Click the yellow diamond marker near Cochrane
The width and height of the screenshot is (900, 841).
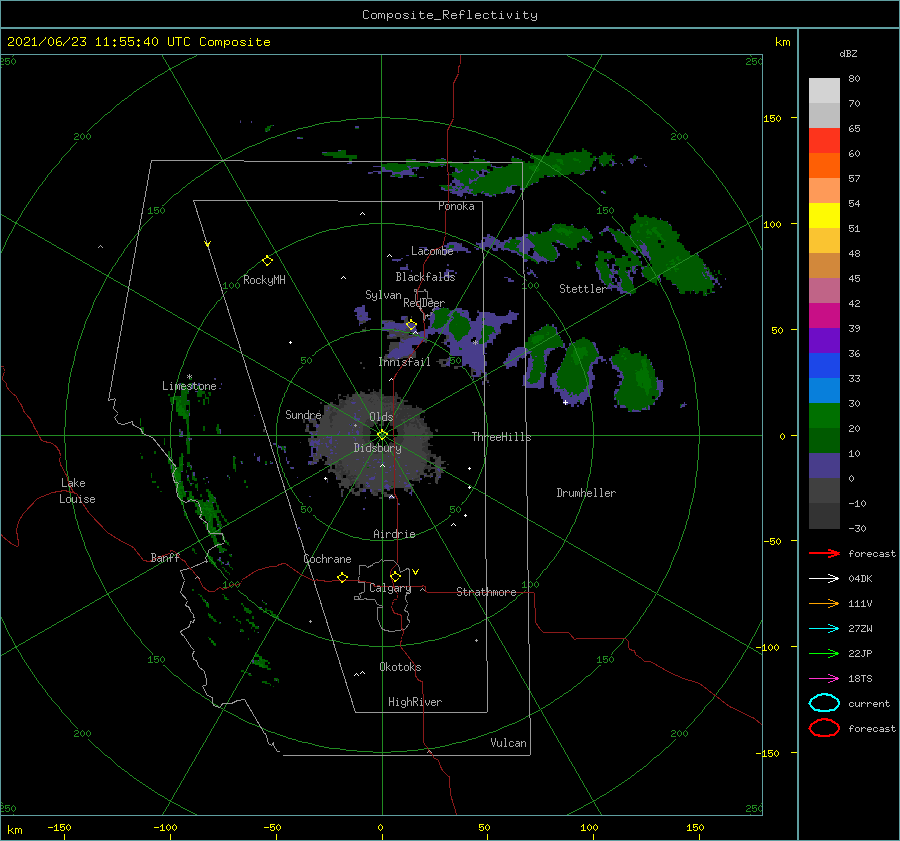(x=343, y=577)
